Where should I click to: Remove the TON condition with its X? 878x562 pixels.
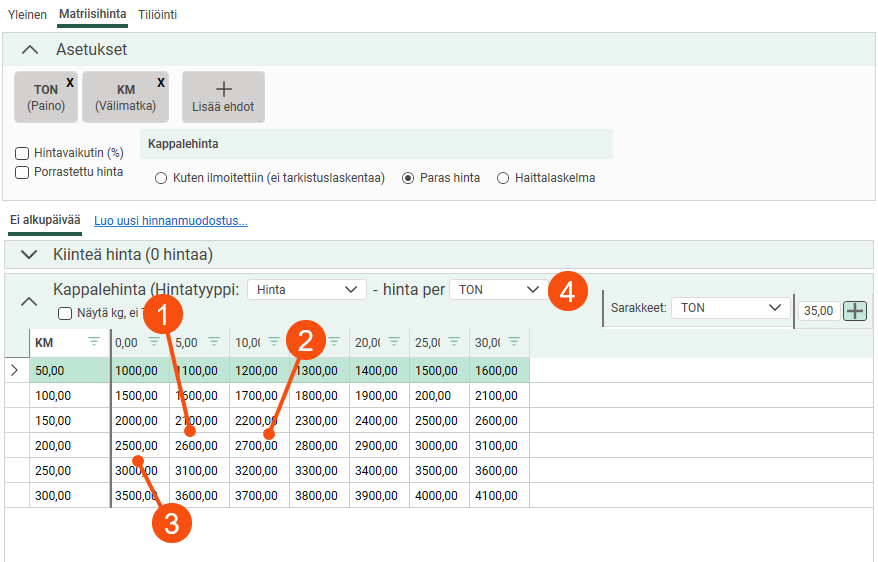(70, 82)
